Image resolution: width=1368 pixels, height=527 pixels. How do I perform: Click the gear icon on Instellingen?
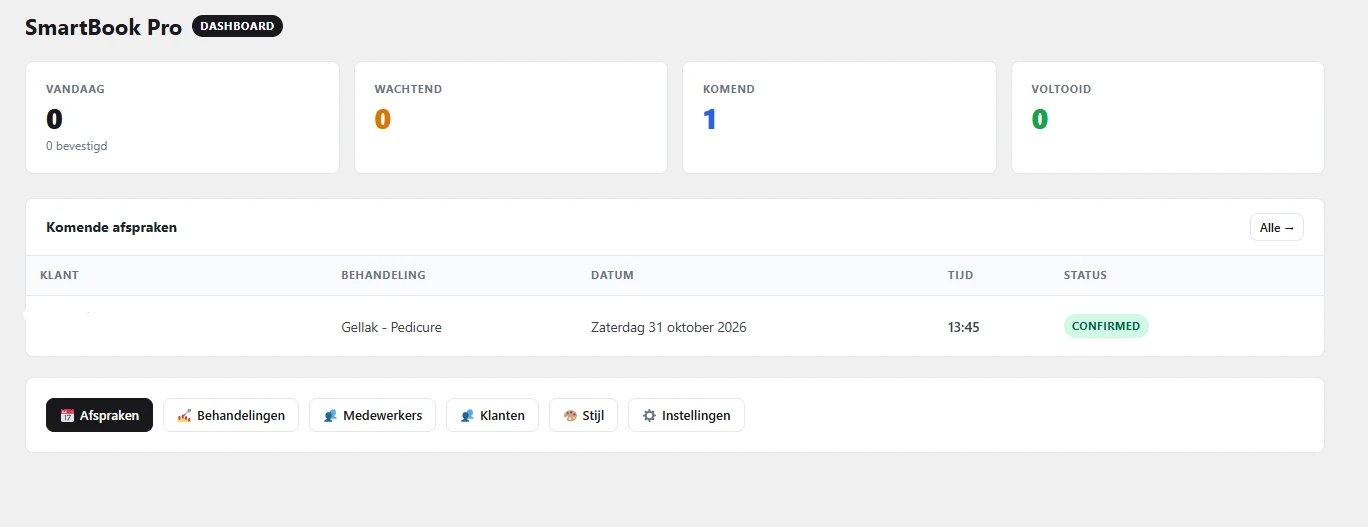(649, 416)
